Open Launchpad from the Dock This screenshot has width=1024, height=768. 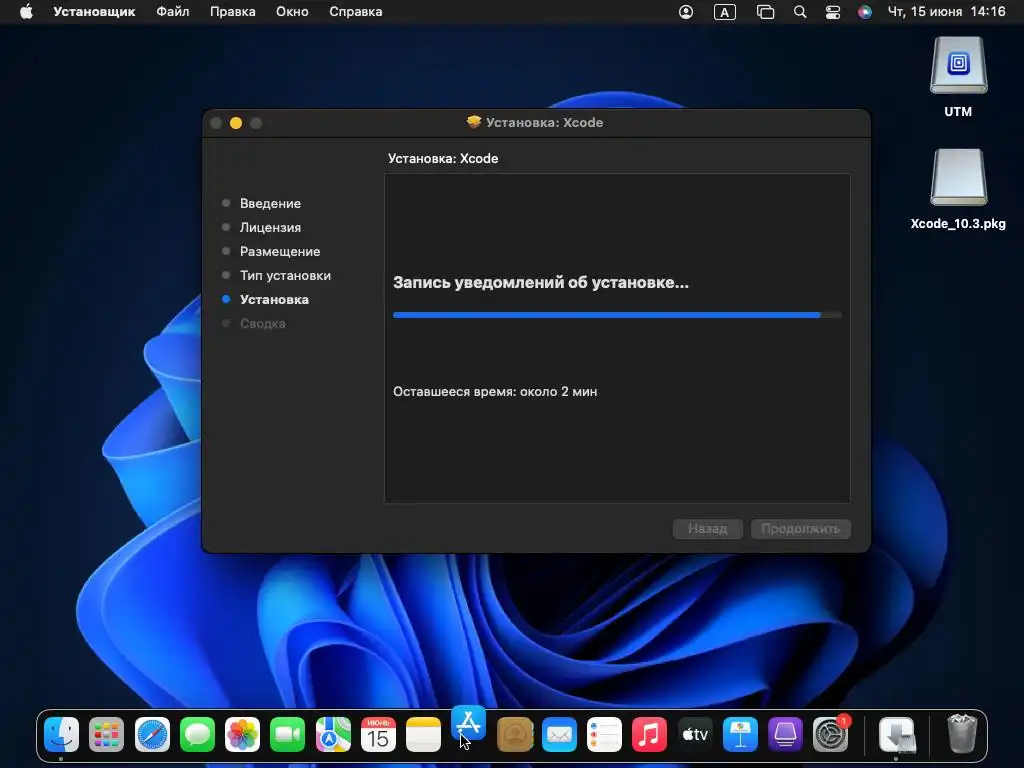pyautogui.click(x=106, y=735)
